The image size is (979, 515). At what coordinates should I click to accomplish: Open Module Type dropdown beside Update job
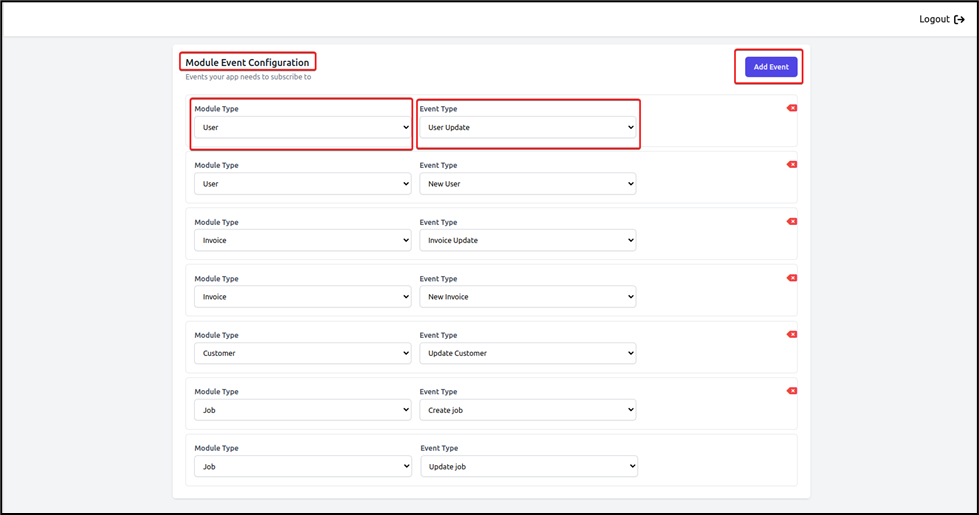(303, 466)
